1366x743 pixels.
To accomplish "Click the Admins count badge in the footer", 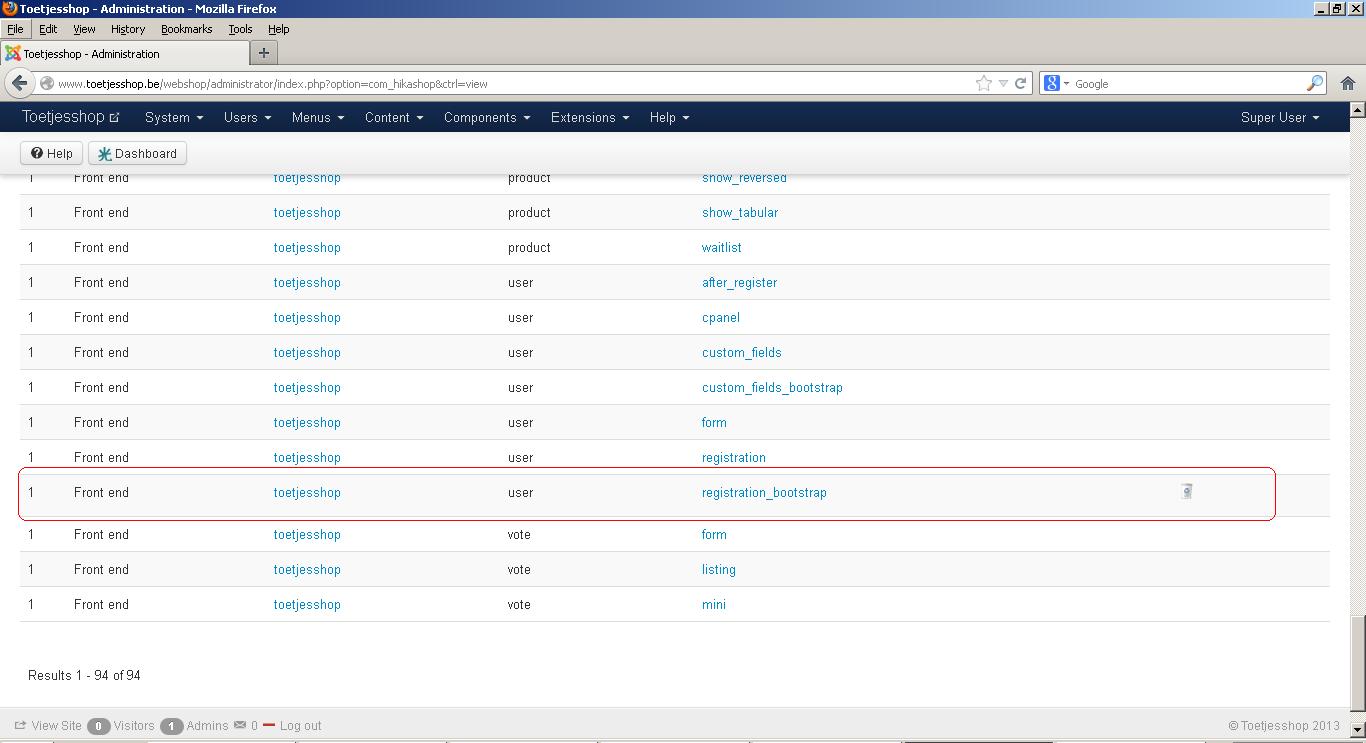I will 171,726.
